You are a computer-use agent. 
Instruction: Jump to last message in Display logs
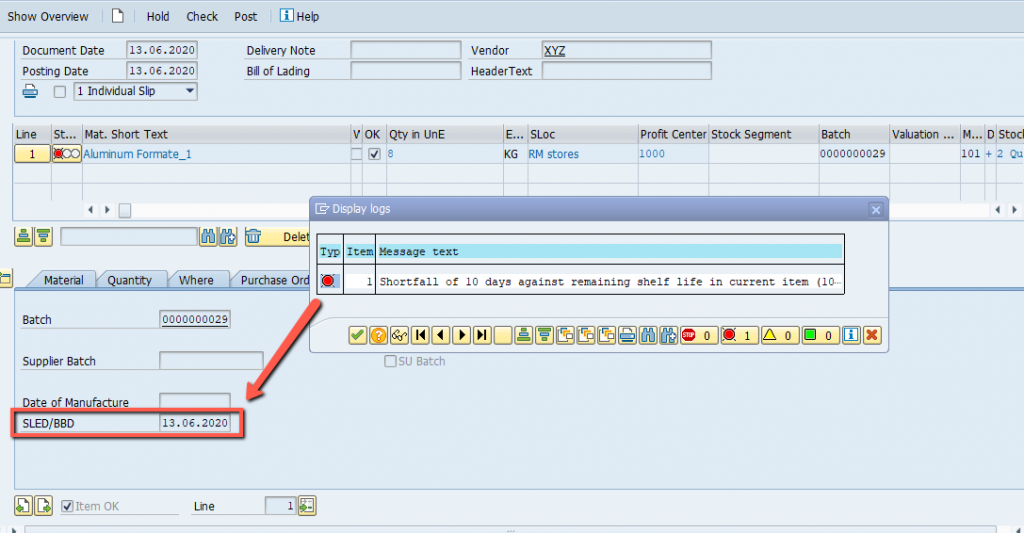coord(482,336)
